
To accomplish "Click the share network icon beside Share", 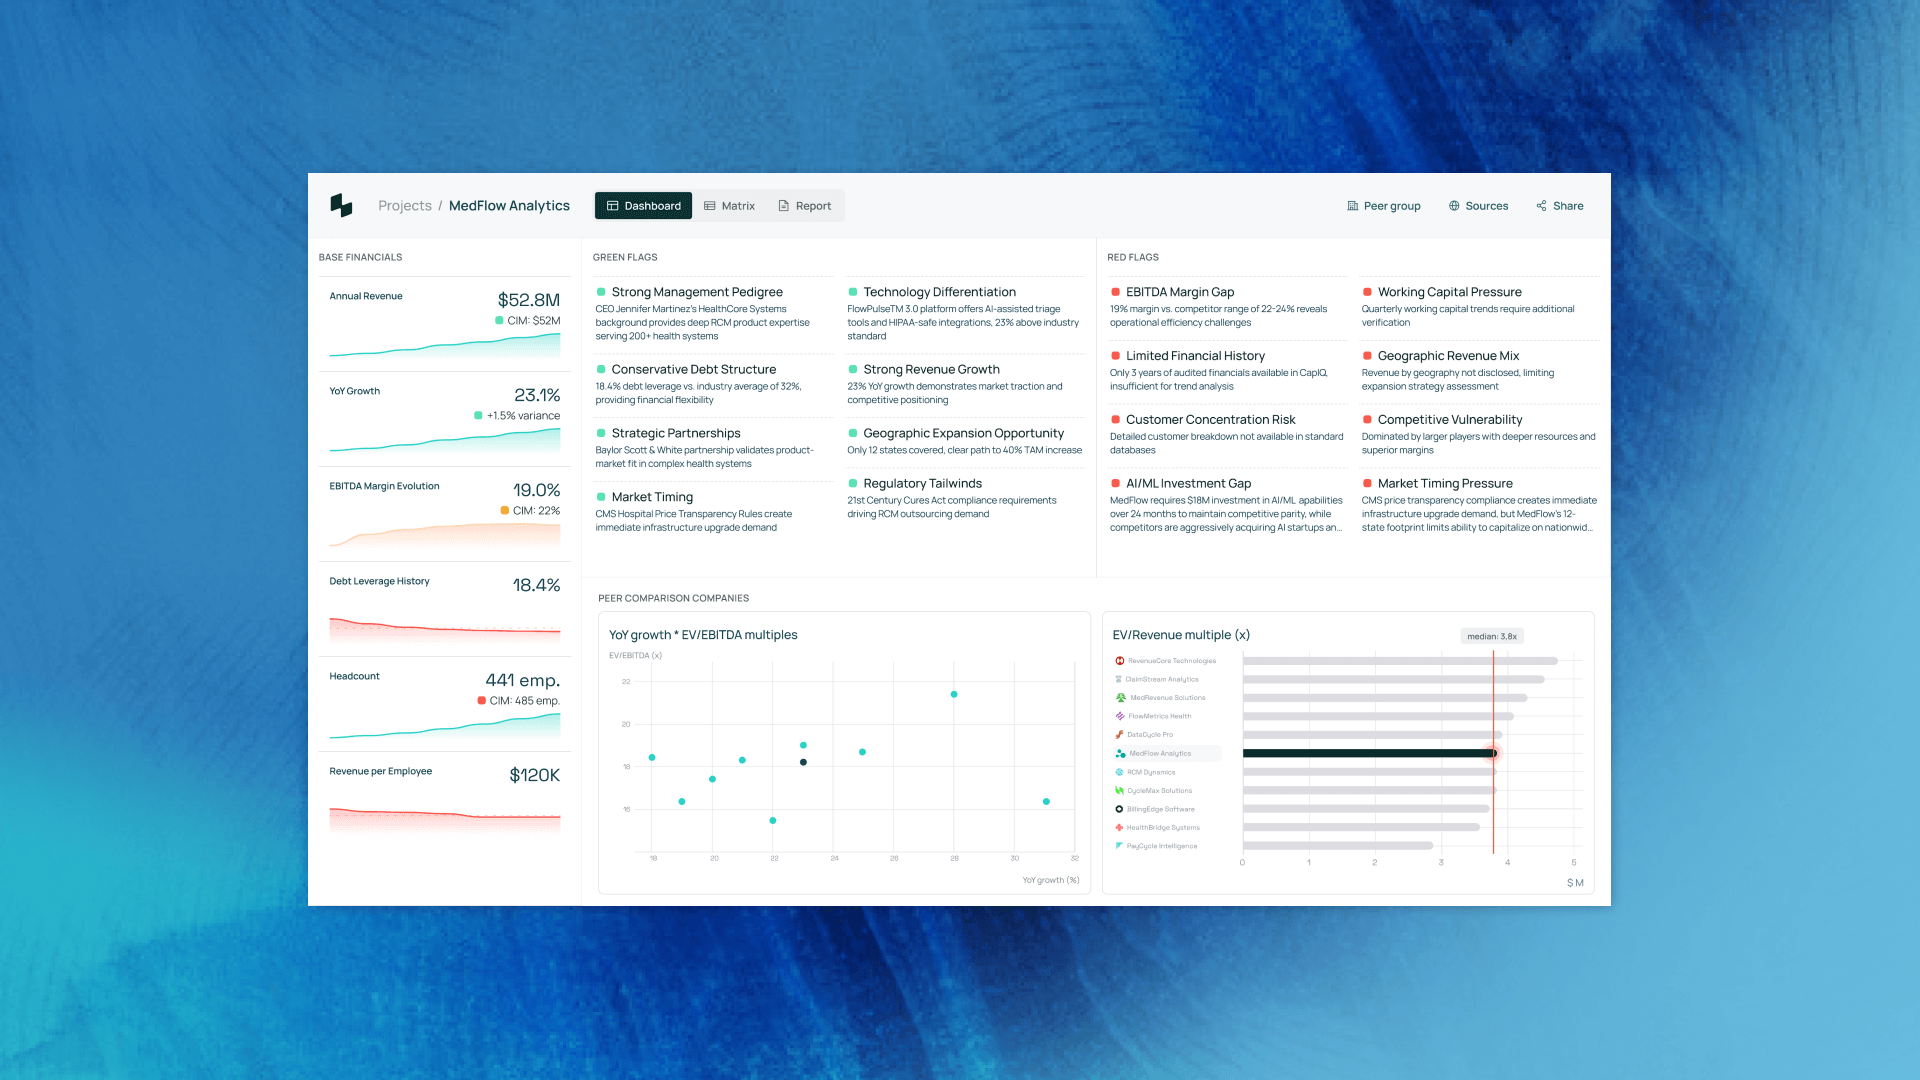I will click(x=1540, y=205).
